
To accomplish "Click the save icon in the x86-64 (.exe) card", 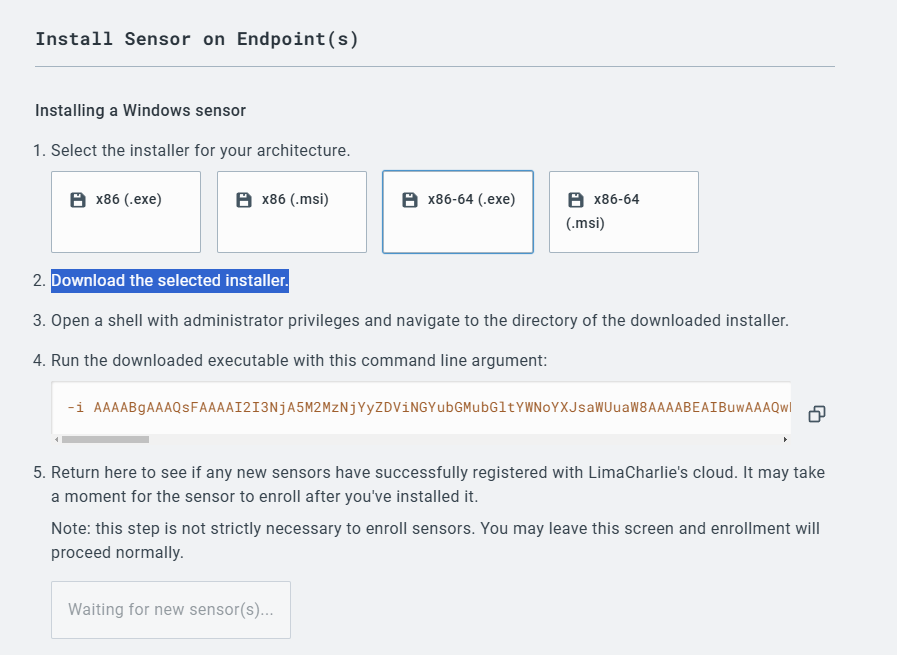I will pos(410,200).
